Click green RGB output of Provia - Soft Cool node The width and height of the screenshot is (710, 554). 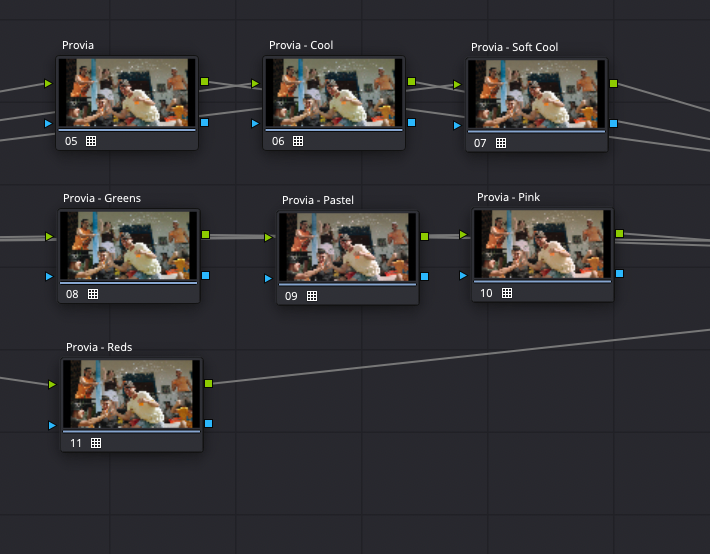point(613,83)
